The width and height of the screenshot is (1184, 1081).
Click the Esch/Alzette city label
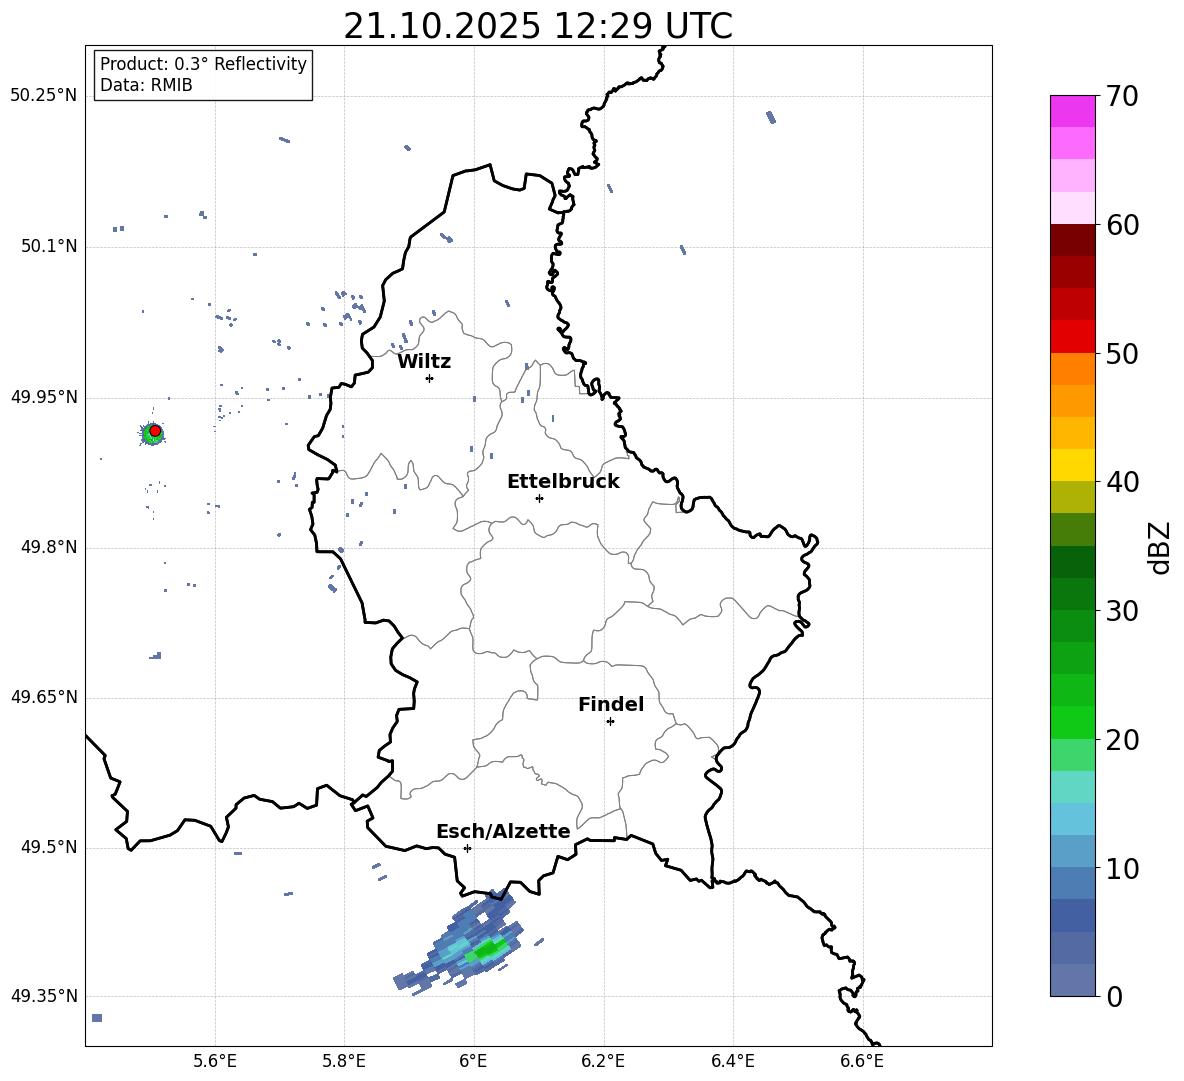coord(503,832)
